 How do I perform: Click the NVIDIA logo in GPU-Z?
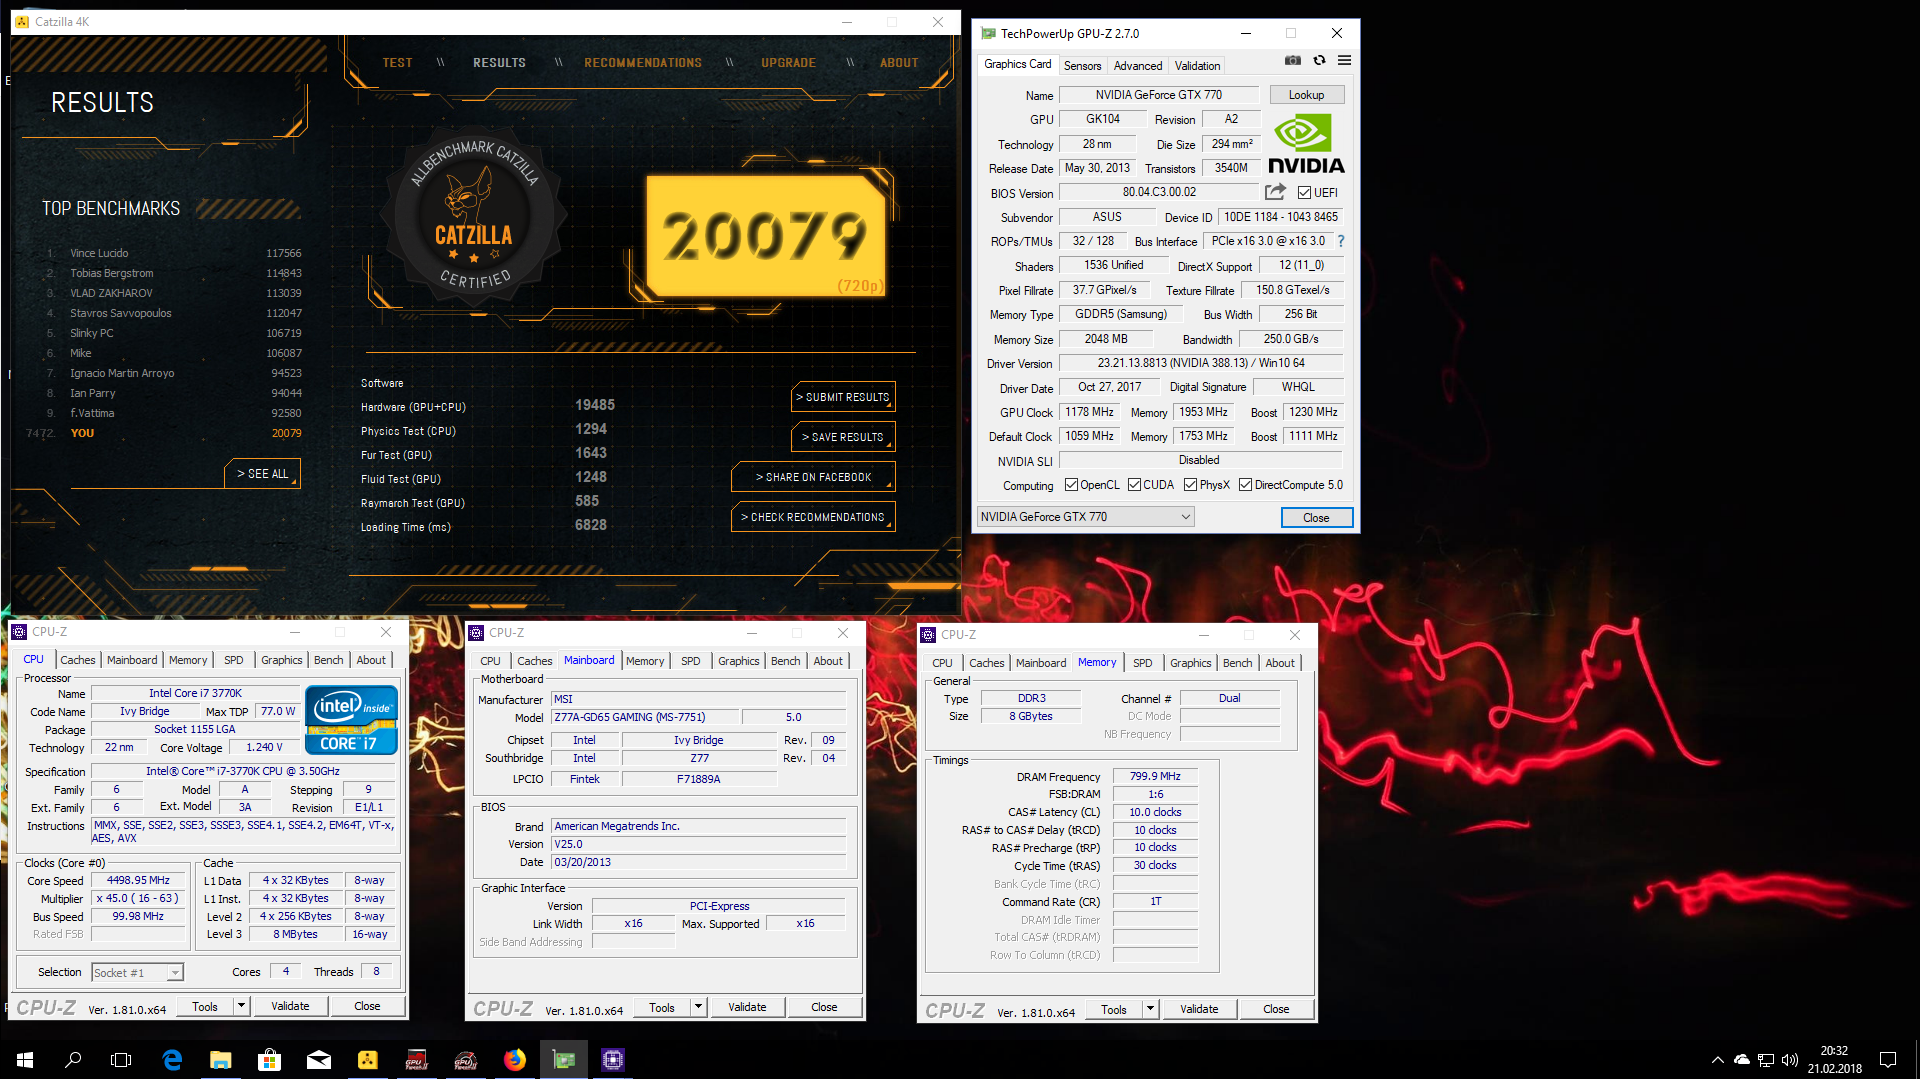tap(1306, 144)
